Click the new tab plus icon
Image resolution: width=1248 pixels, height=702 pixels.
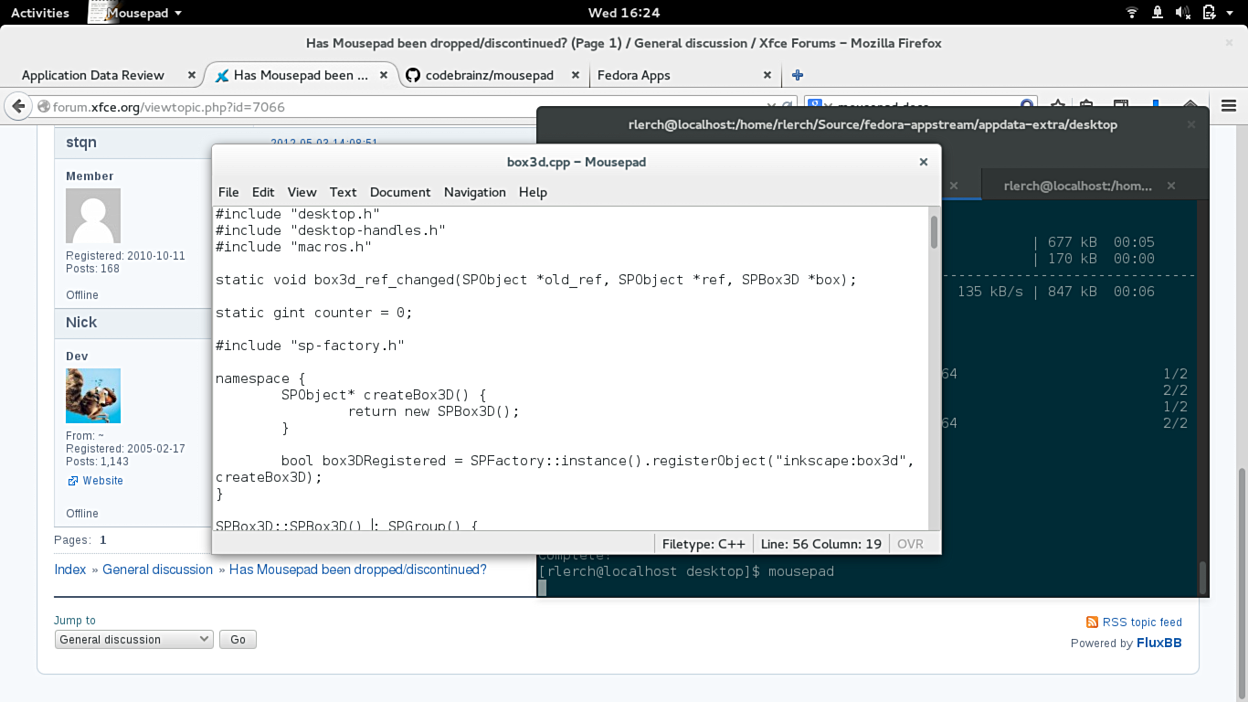click(x=797, y=75)
